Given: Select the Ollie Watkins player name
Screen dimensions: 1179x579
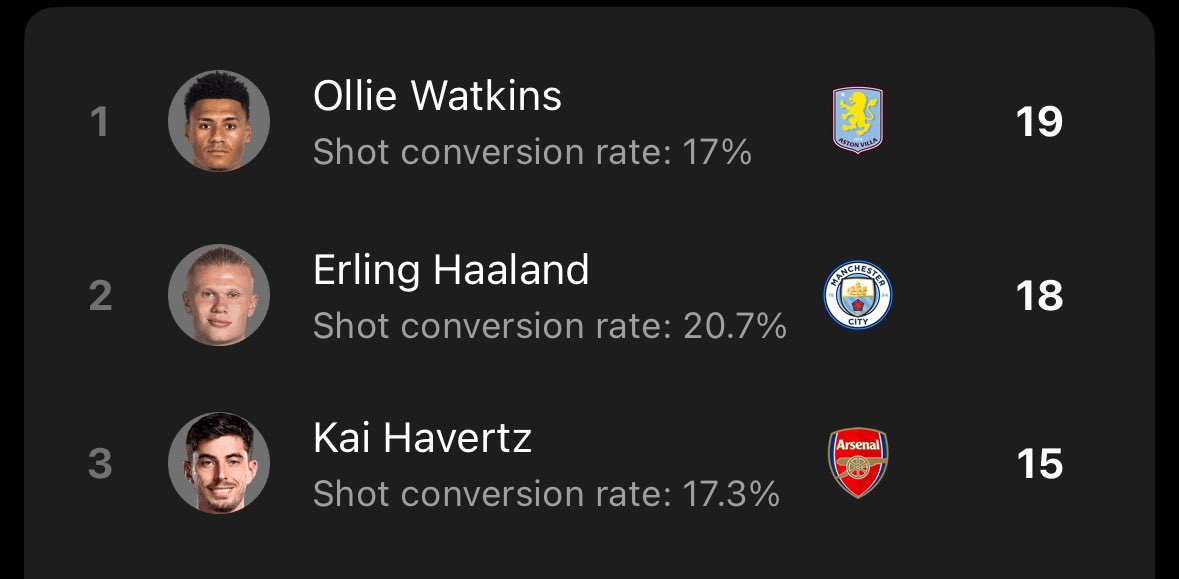Looking at the screenshot, I should click(437, 96).
